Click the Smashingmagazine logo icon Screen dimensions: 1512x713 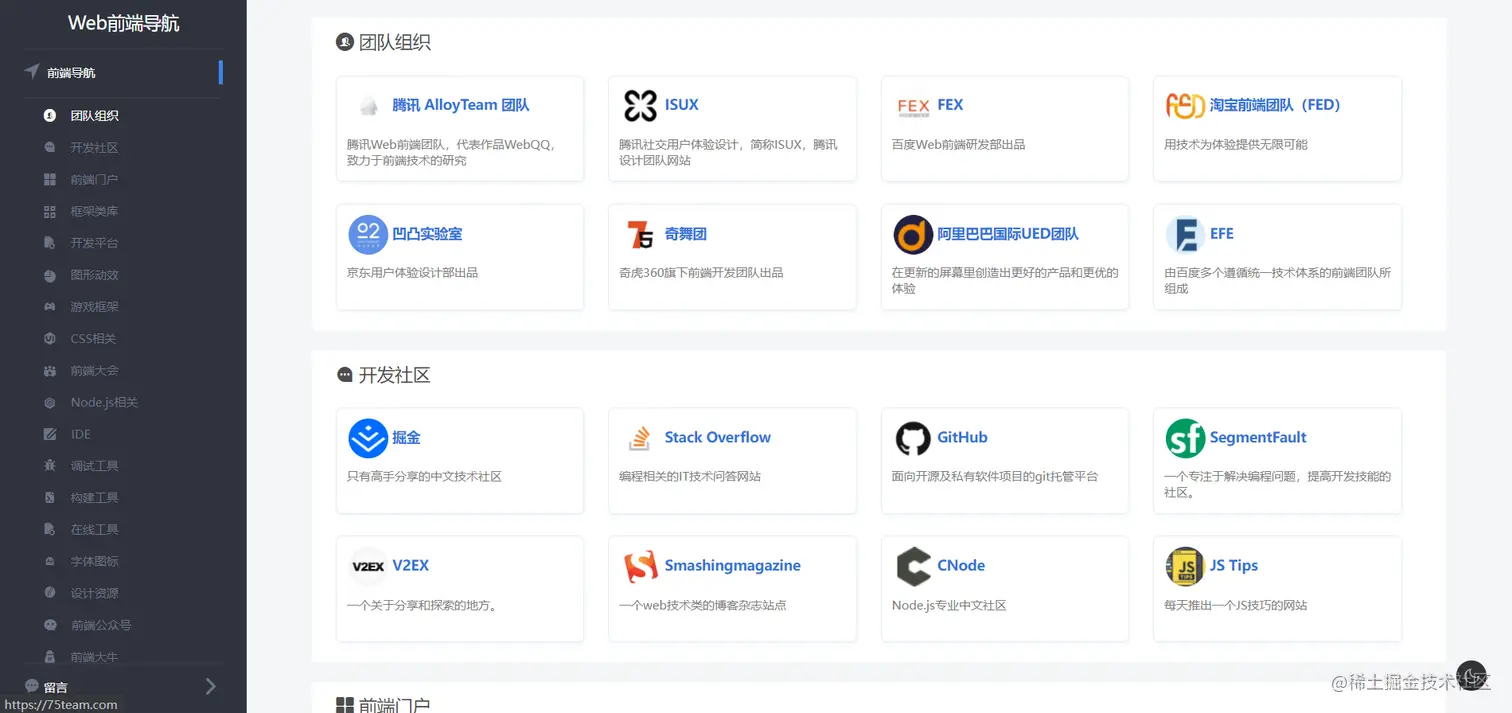640,566
